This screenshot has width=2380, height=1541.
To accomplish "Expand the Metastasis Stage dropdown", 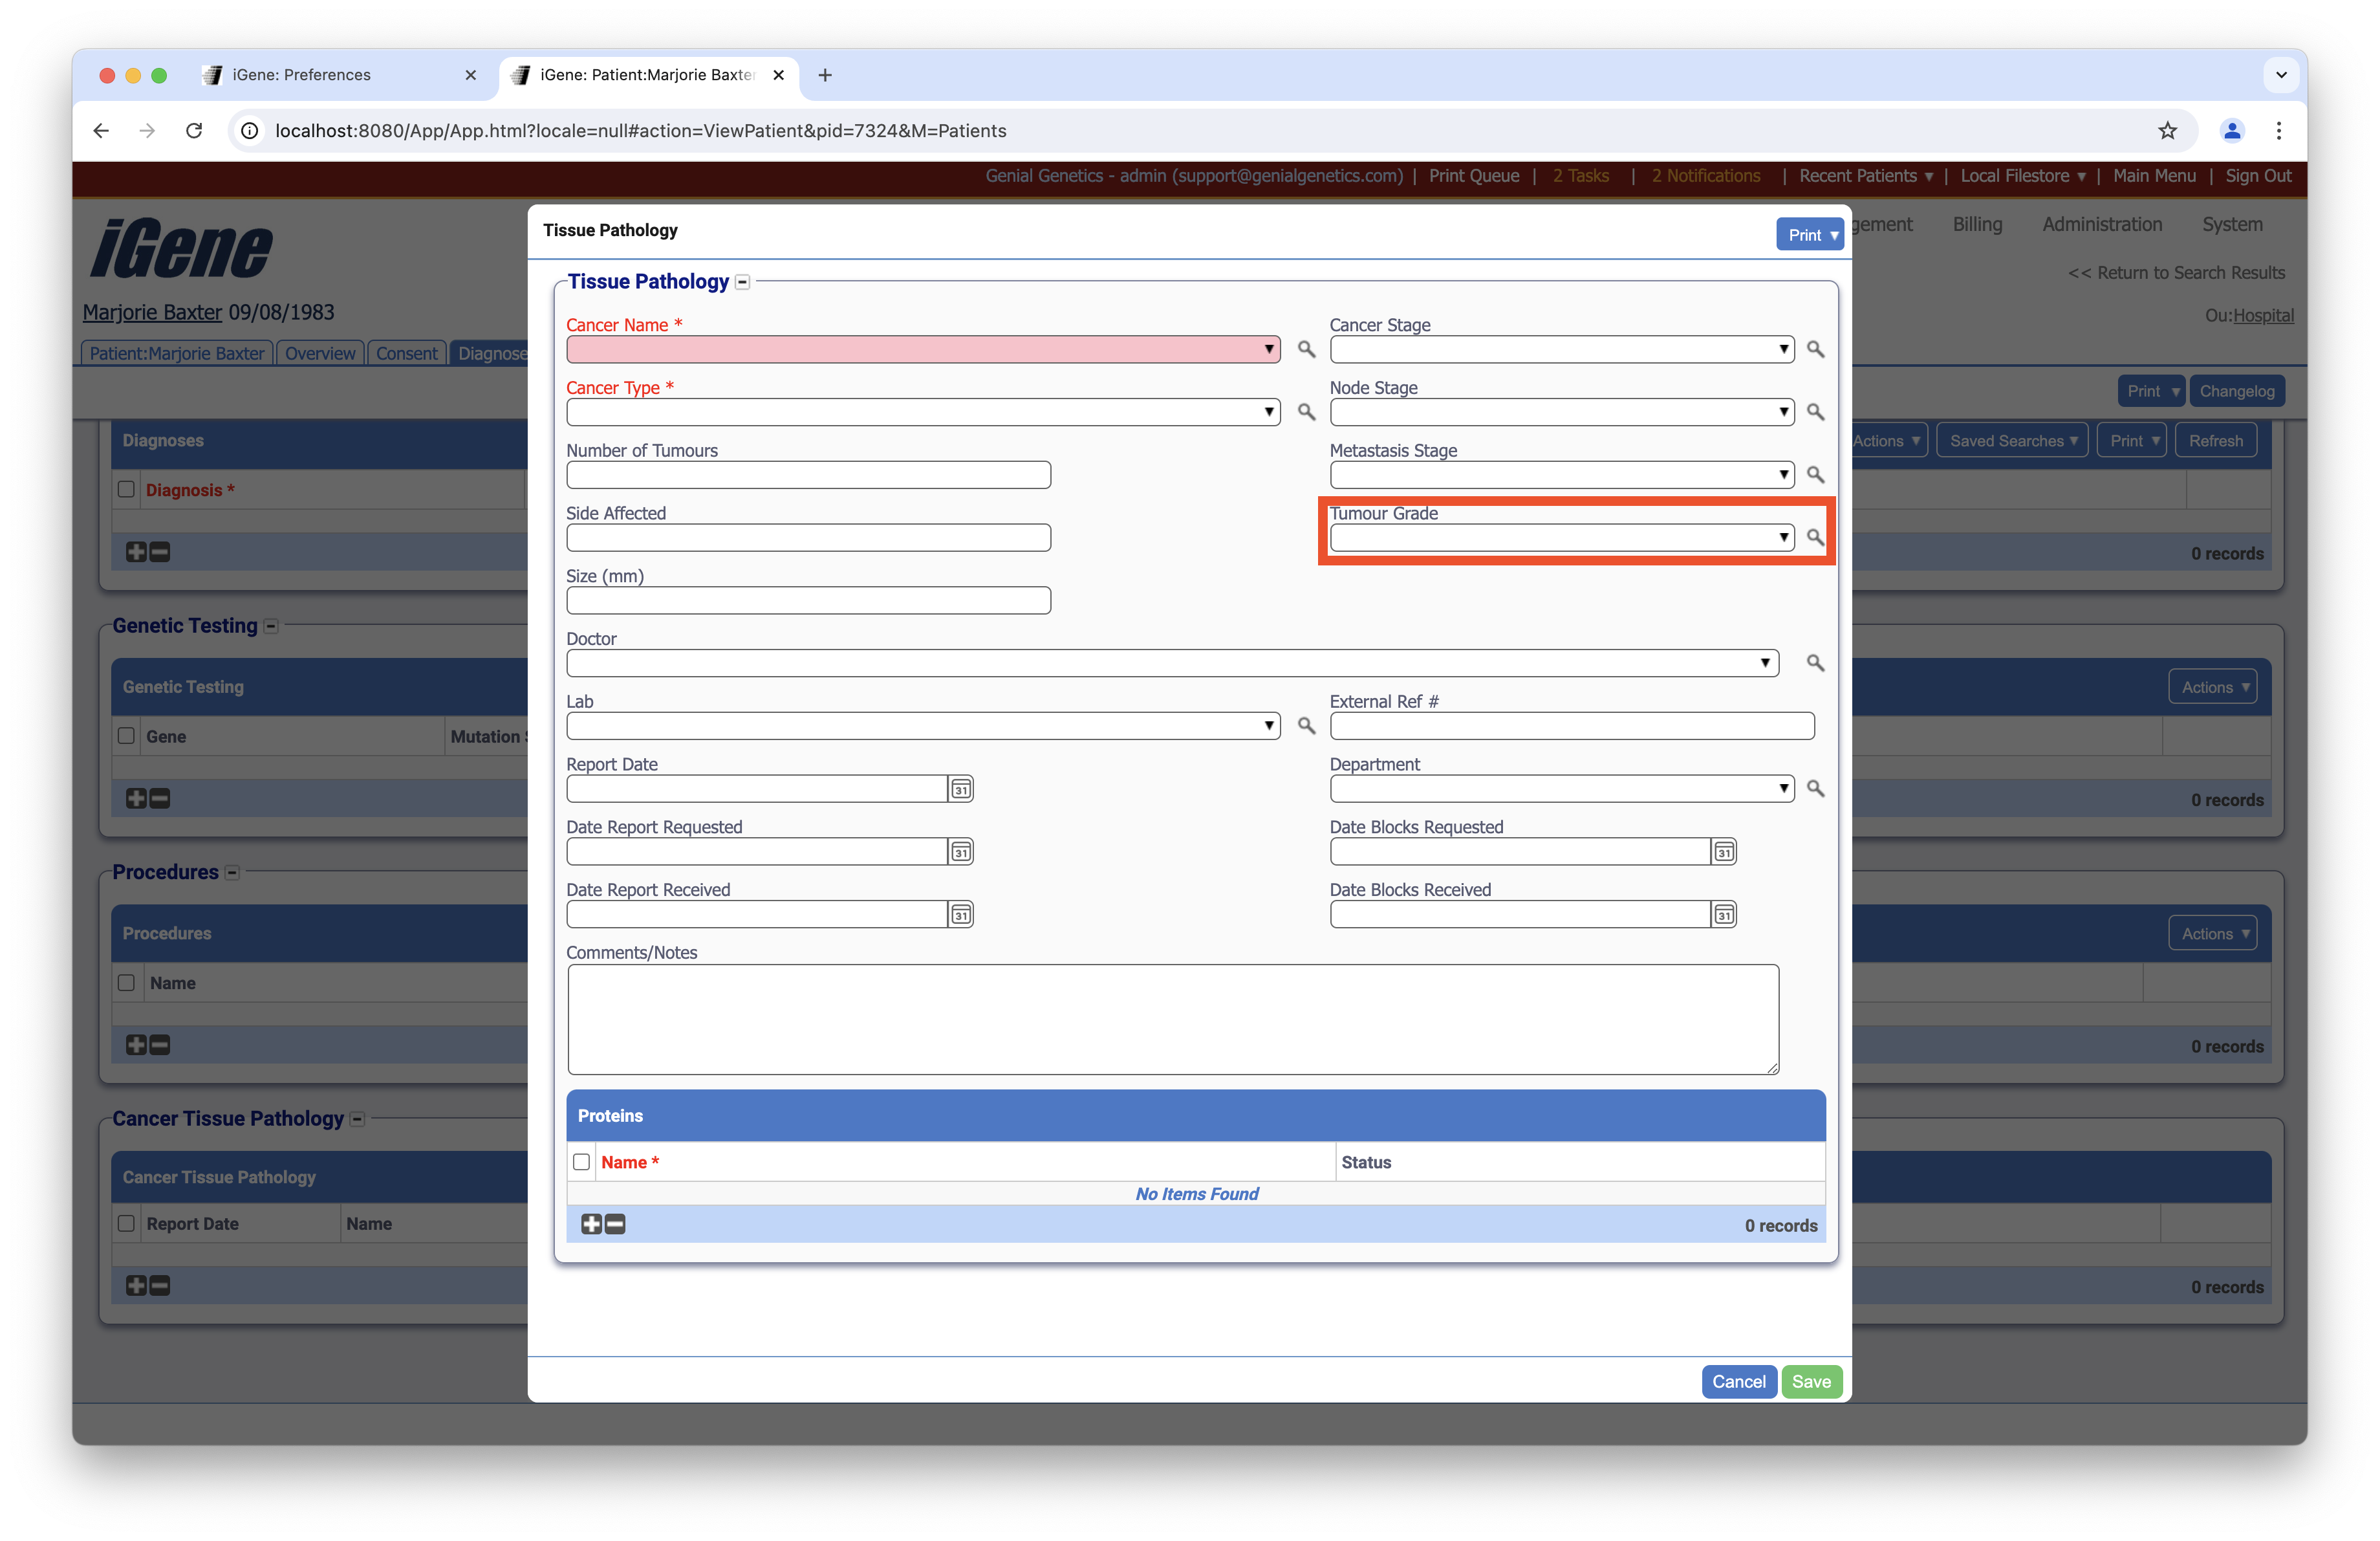I will tap(1561, 475).
